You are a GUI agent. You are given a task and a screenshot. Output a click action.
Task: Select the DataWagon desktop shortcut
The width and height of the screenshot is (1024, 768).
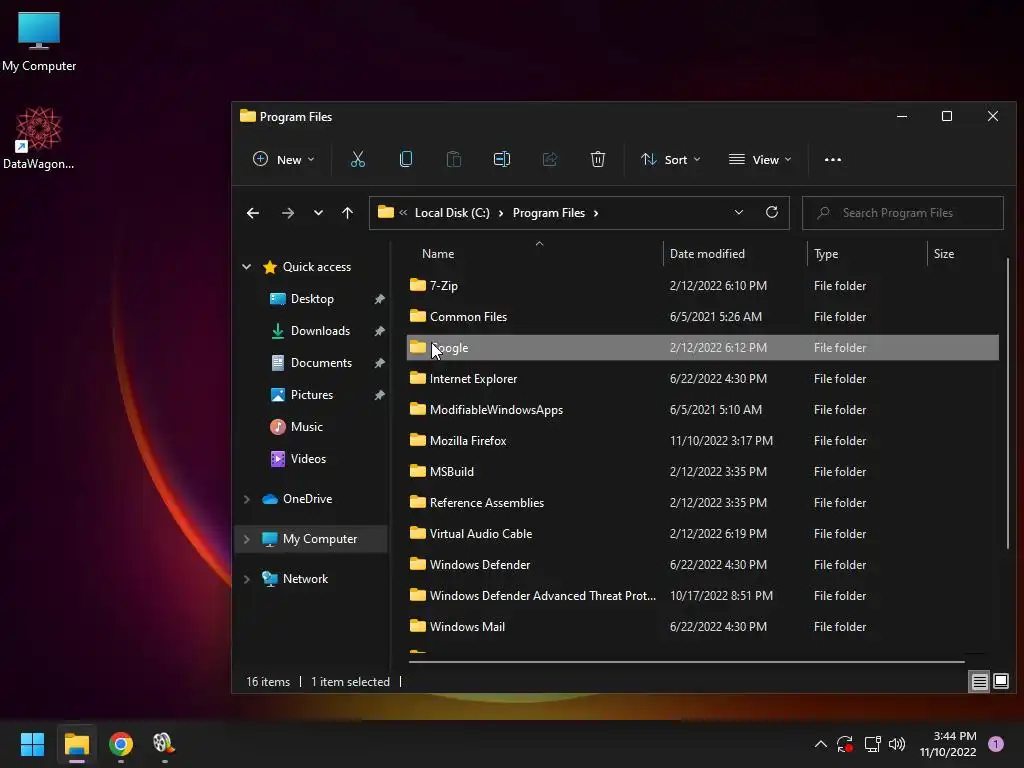click(x=39, y=138)
